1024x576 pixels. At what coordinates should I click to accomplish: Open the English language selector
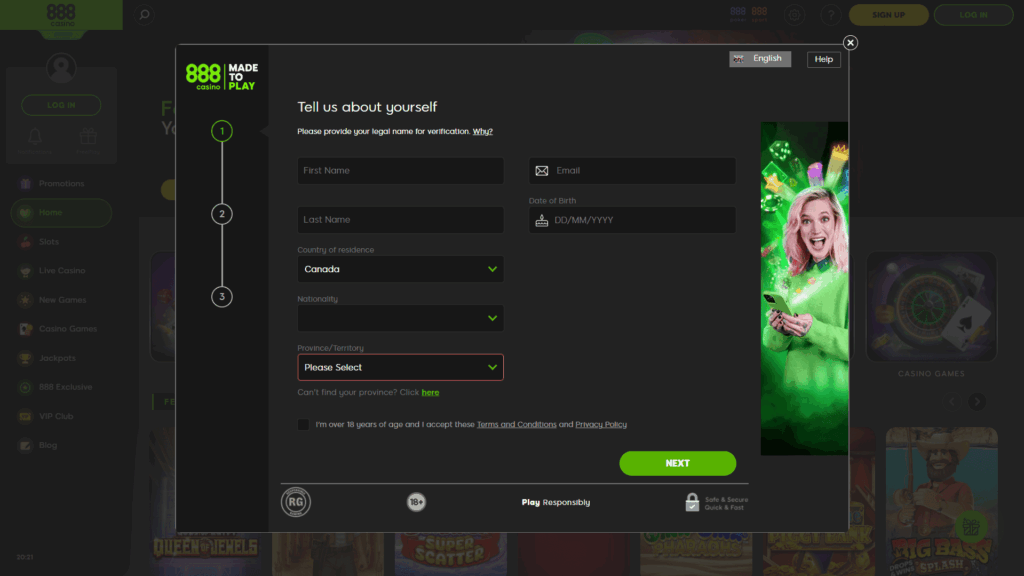coord(760,59)
